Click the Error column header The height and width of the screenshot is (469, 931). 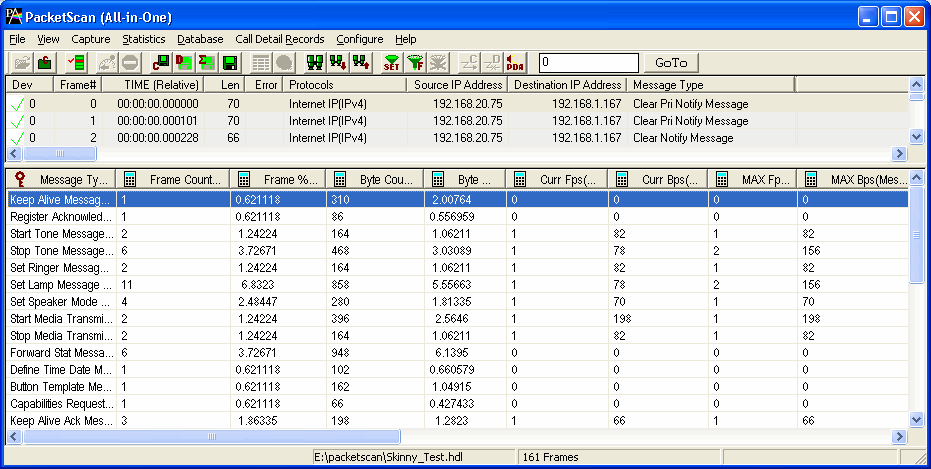point(264,85)
